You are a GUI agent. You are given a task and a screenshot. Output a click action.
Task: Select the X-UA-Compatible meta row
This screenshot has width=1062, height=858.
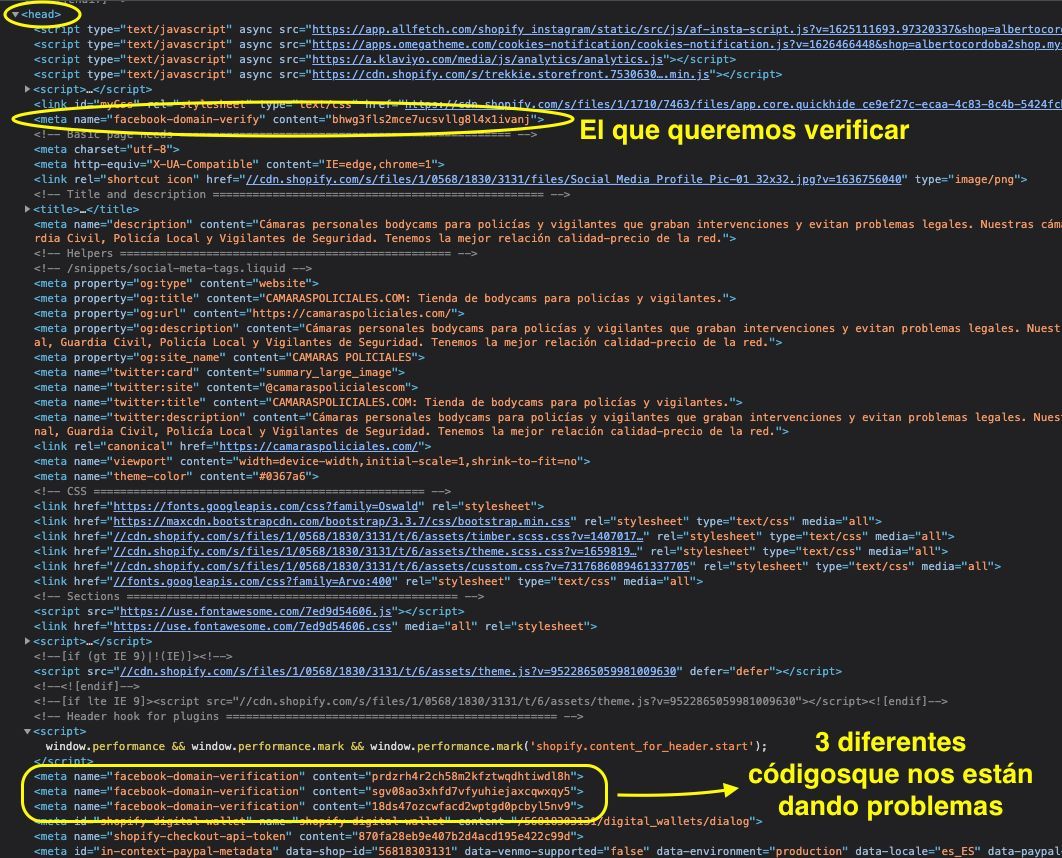click(x=239, y=164)
